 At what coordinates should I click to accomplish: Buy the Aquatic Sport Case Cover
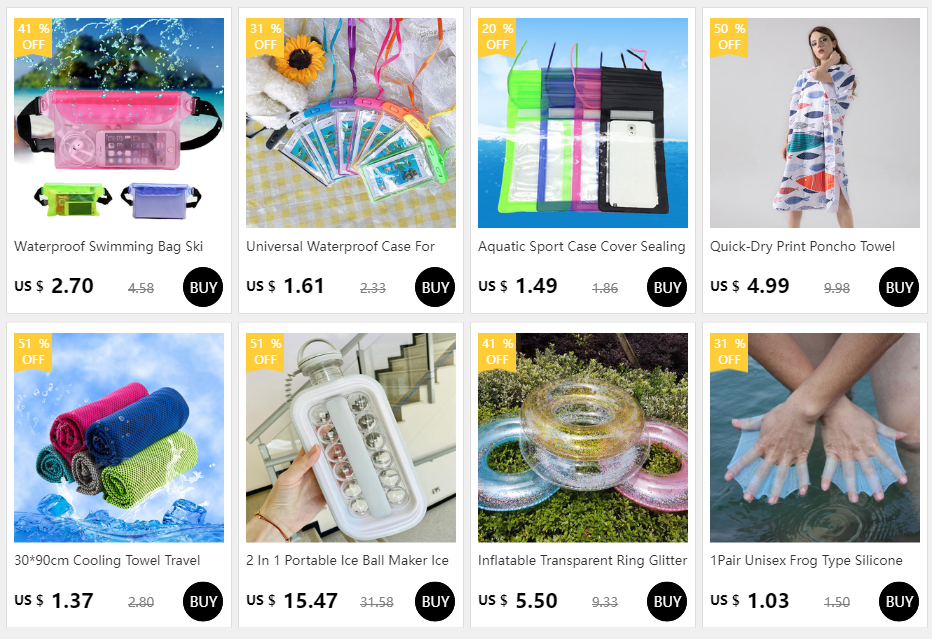pyautogui.click(x=667, y=287)
